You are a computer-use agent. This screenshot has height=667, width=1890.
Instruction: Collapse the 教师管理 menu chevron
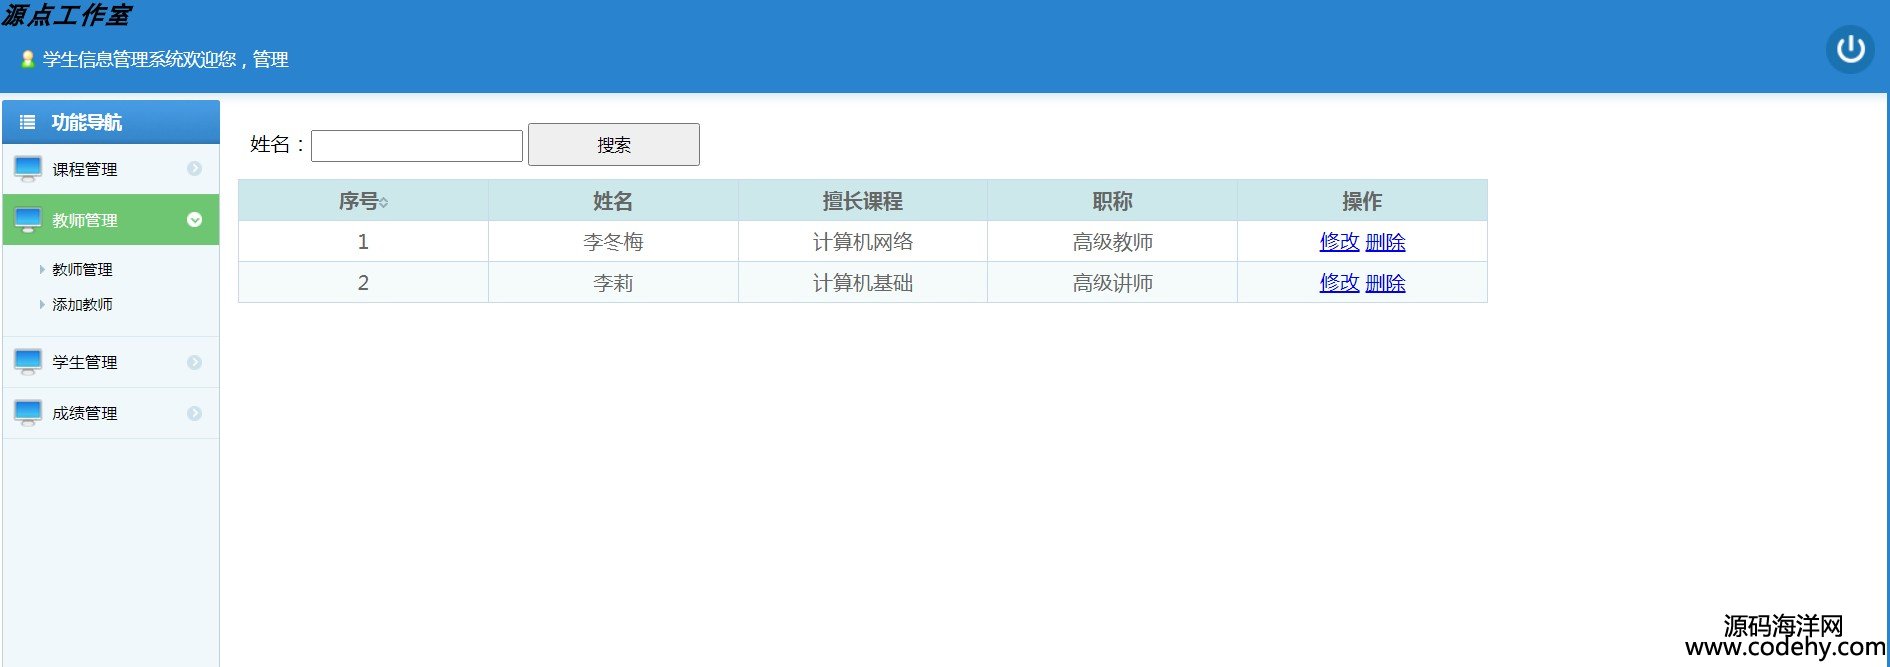(x=195, y=220)
